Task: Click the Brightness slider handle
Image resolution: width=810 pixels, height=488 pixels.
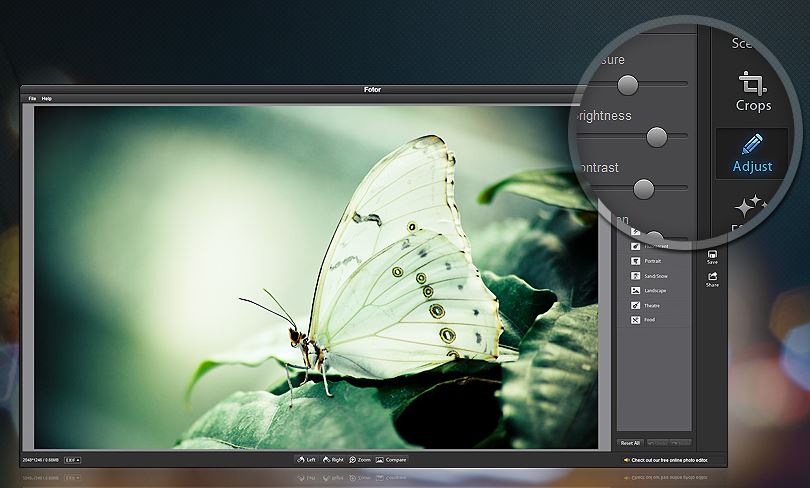Action: coord(657,136)
